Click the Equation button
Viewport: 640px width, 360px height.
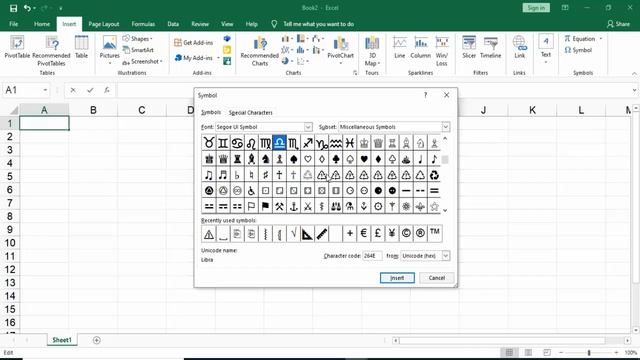pos(580,39)
